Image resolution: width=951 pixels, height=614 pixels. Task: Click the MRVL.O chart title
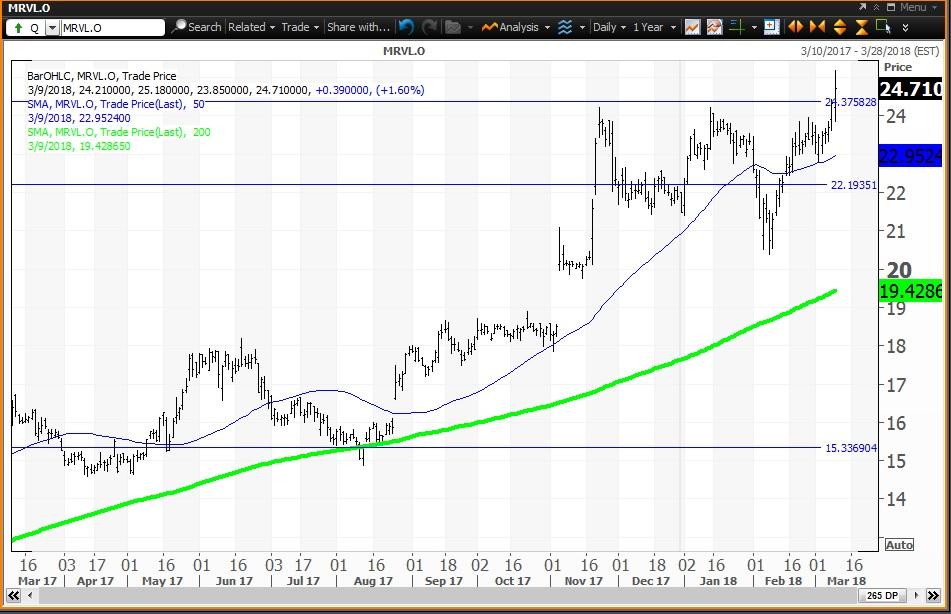pos(404,51)
